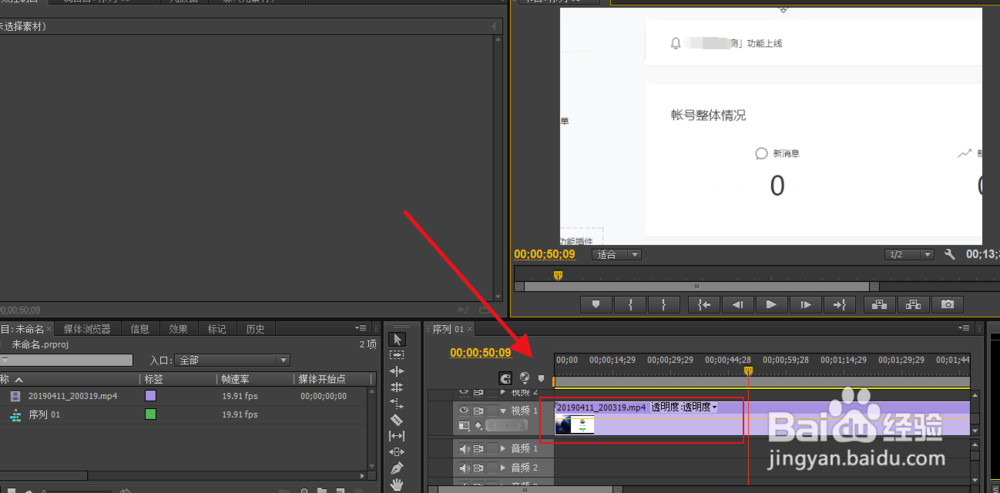Step back one frame
Viewport: 1000px width, 493px height.
(x=738, y=305)
